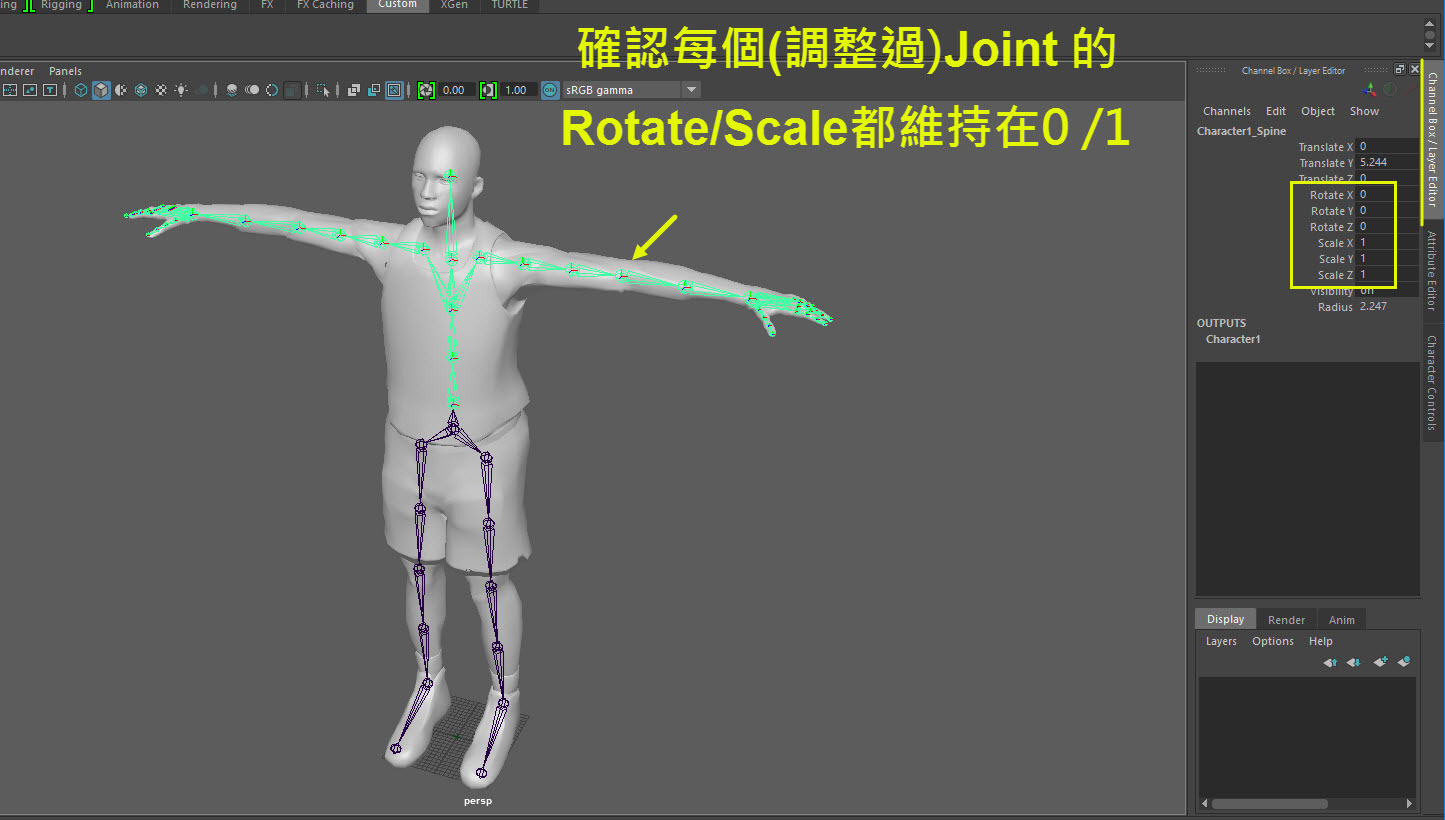Switch to the Animation shelf tab

pos(132,5)
